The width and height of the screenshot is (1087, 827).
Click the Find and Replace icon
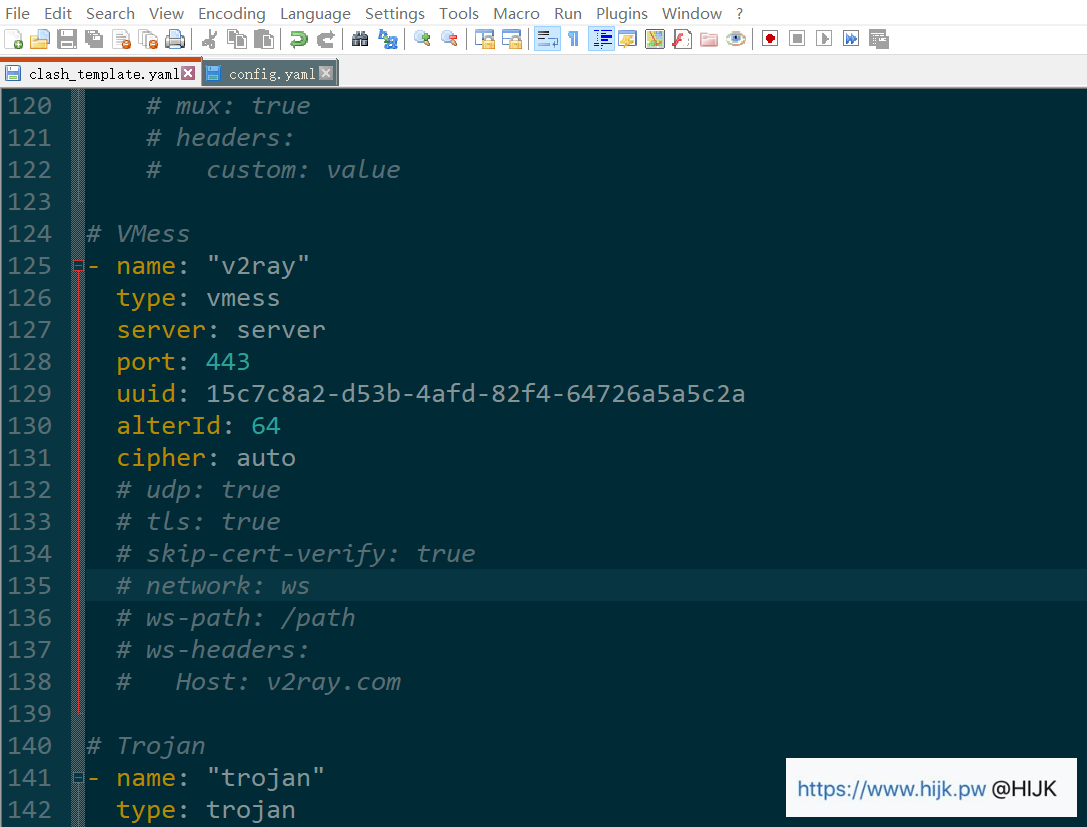point(387,39)
